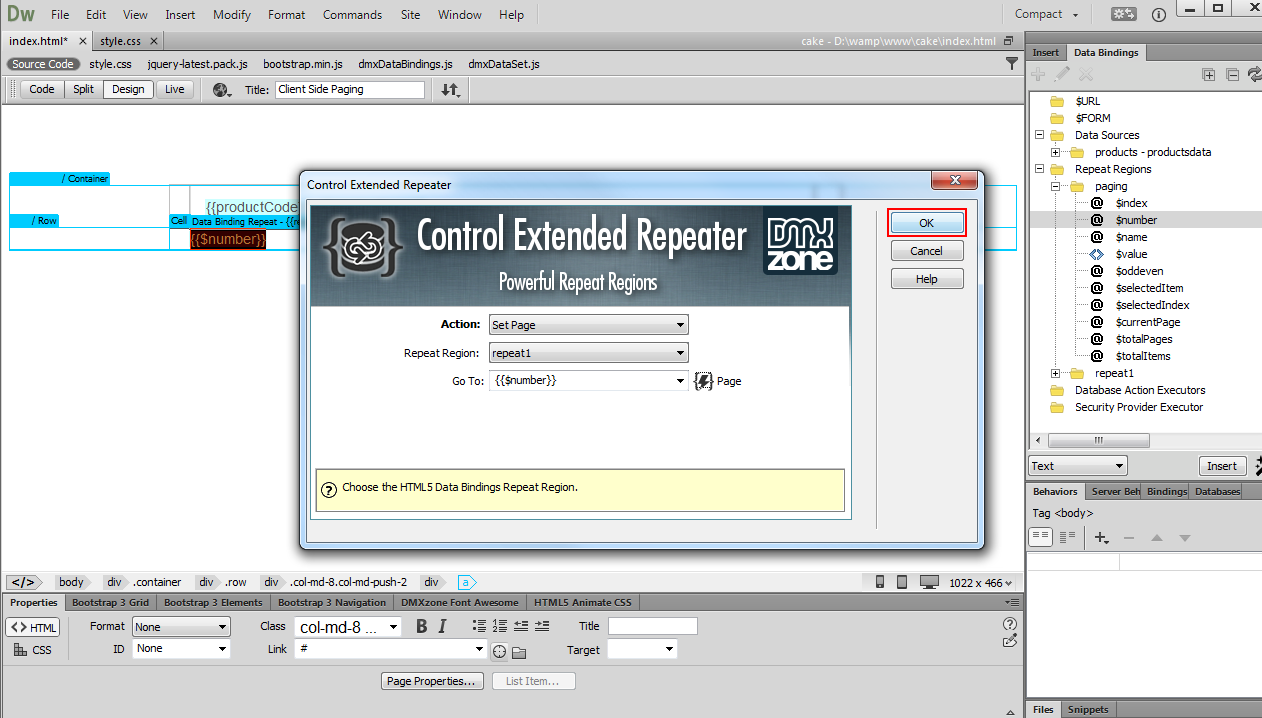Image resolution: width=1262 pixels, height=718 pixels.
Task: Apply ordered list from Properties panel
Action: (500, 626)
